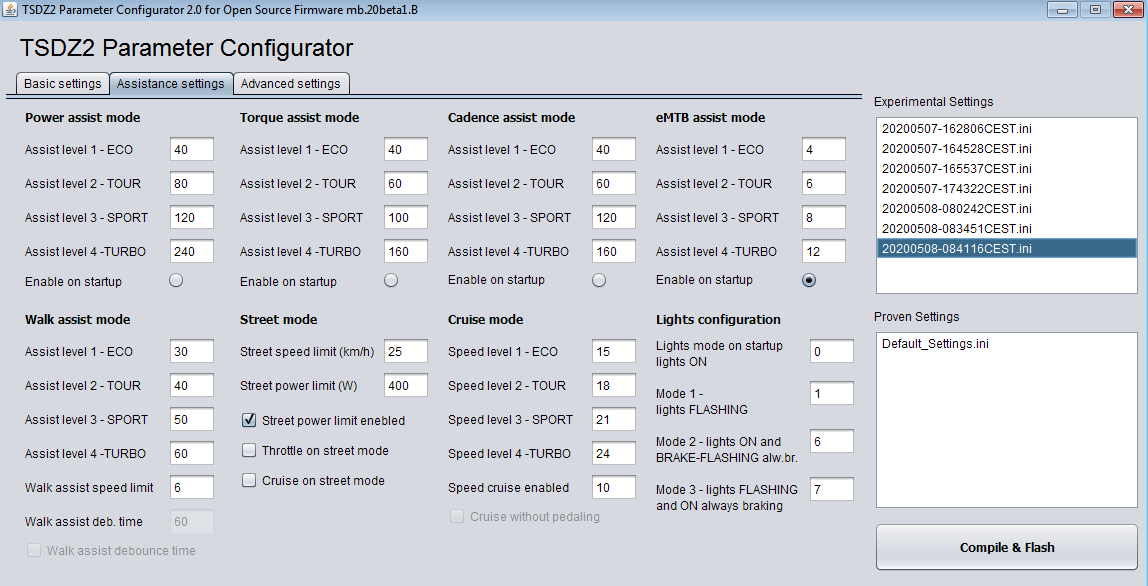Focus Walk assist level 3 SPORT field
This screenshot has width=1148, height=586.
click(192, 420)
